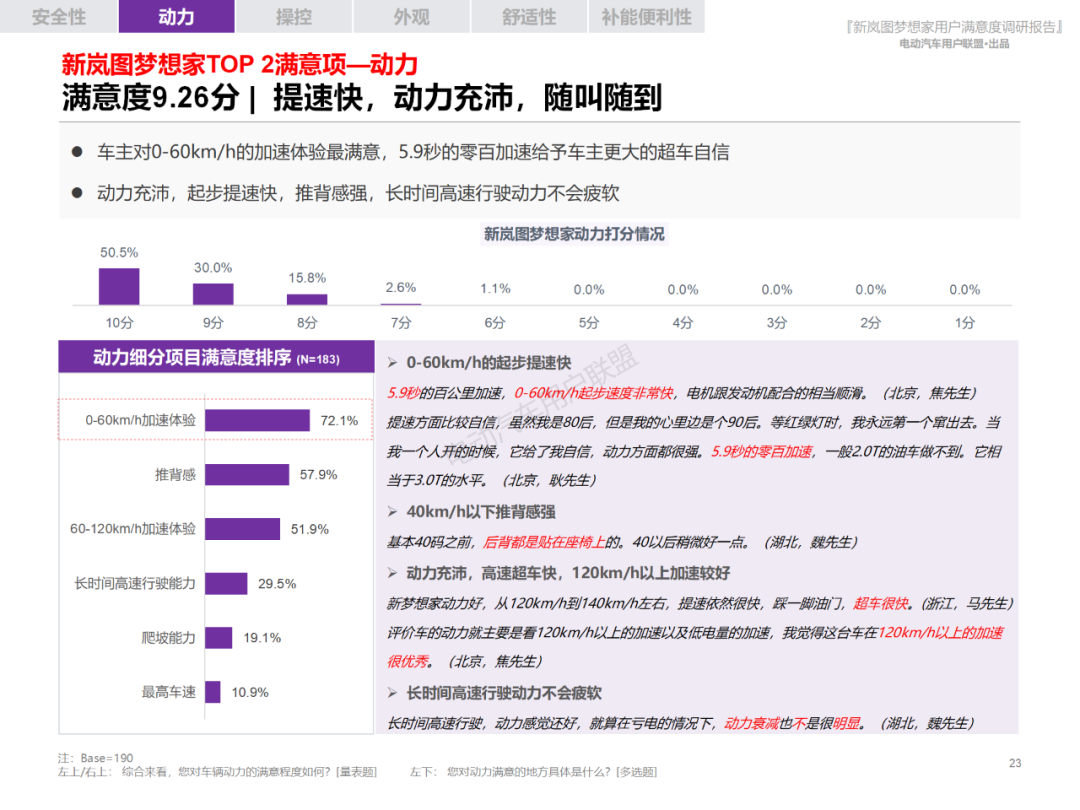
Task: Click the 长时间高速行驶能力 29.5% bar
Action: pos(226,583)
